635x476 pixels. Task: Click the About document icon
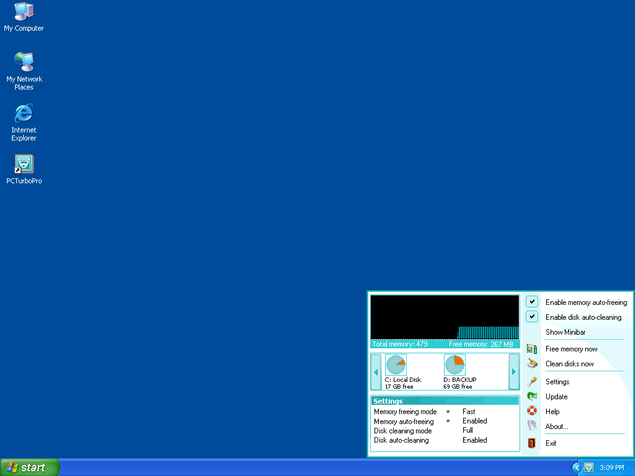click(x=532, y=426)
